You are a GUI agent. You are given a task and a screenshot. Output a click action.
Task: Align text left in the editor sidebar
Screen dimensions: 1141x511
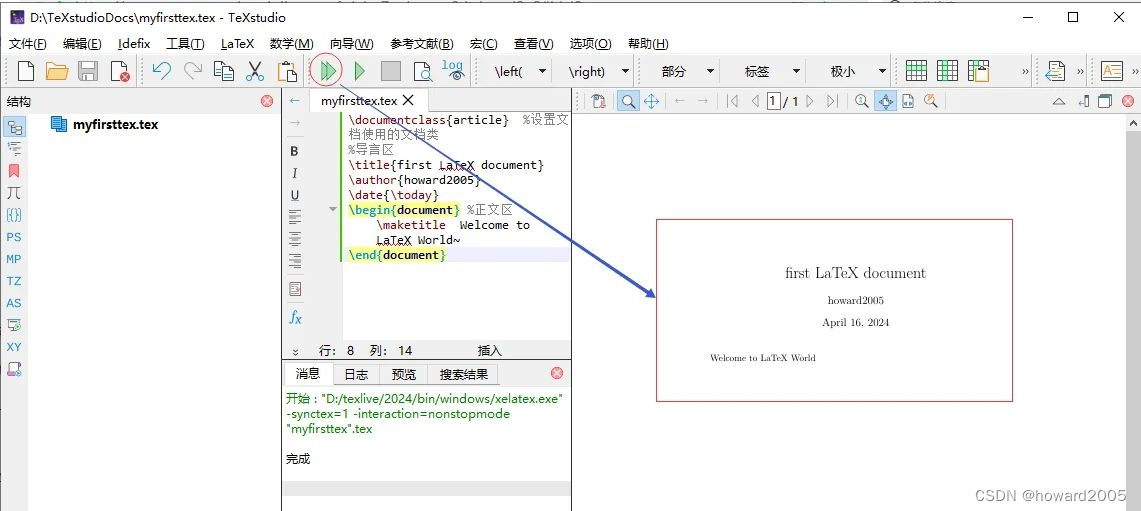tap(295, 216)
